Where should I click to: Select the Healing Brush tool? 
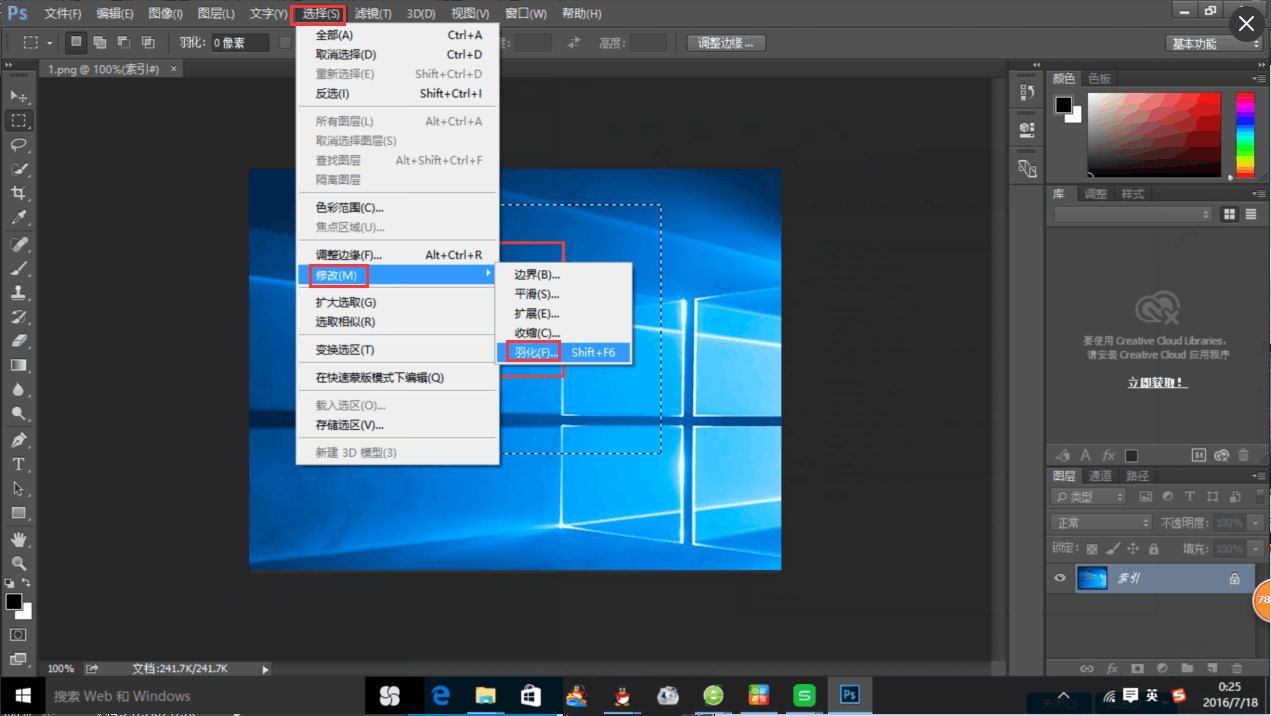coord(18,245)
